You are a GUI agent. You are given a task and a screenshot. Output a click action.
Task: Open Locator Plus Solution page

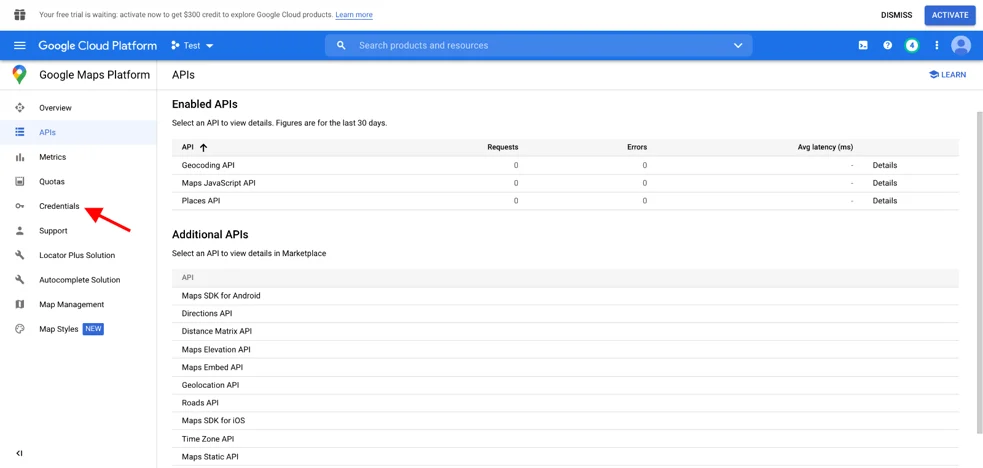(x=78, y=255)
